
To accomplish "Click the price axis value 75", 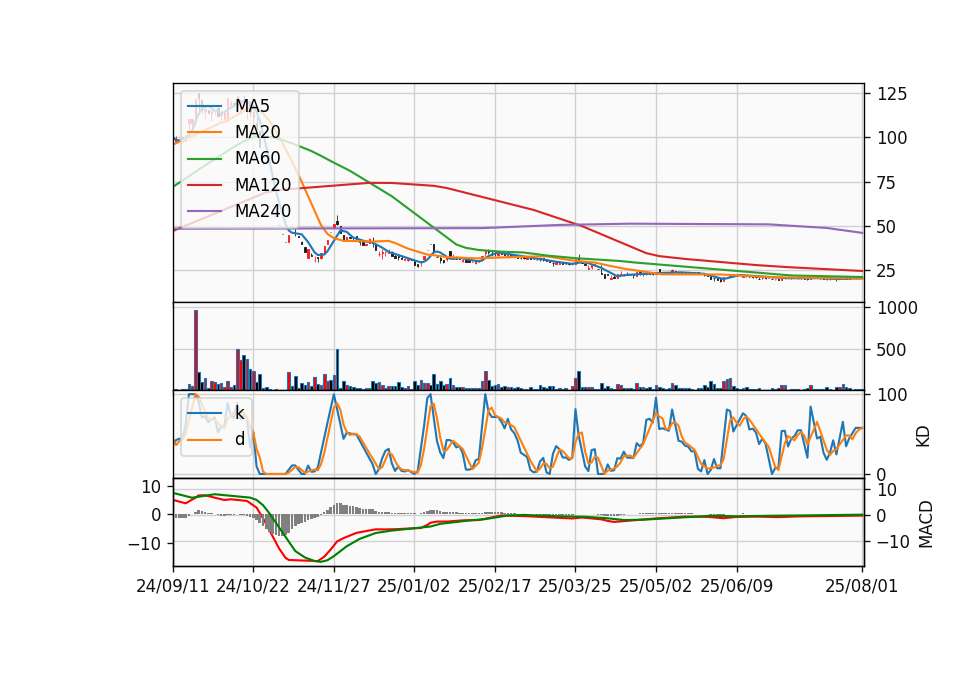I will tap(887, 182).
